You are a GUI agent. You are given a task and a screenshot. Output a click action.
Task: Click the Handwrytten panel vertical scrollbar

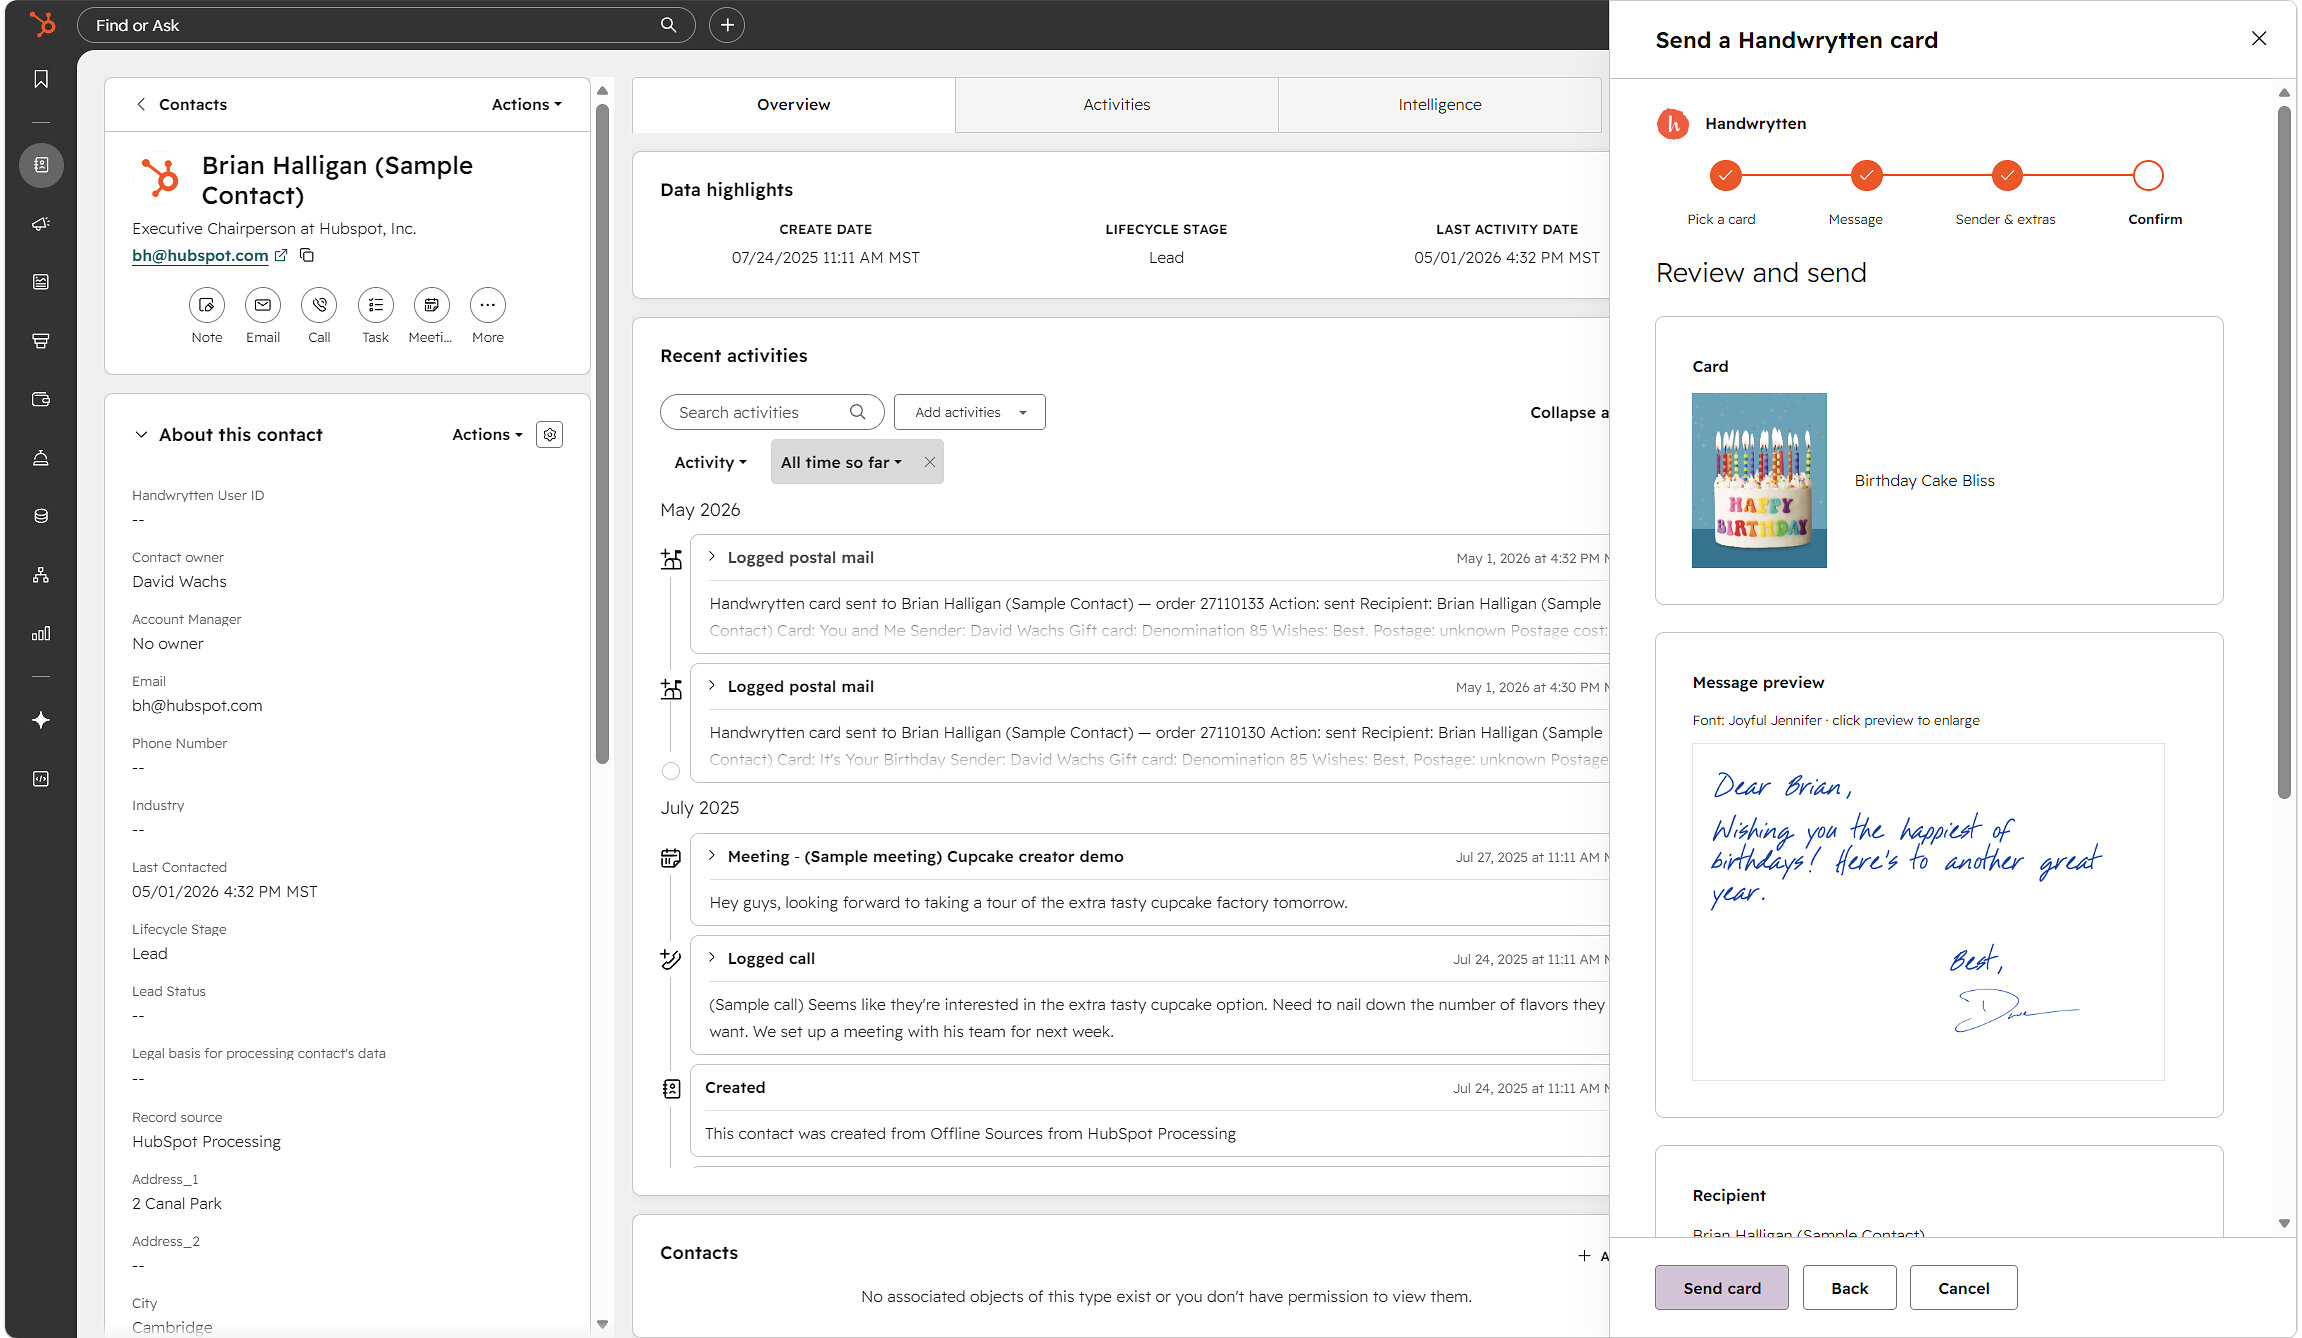click(2284, 452)
